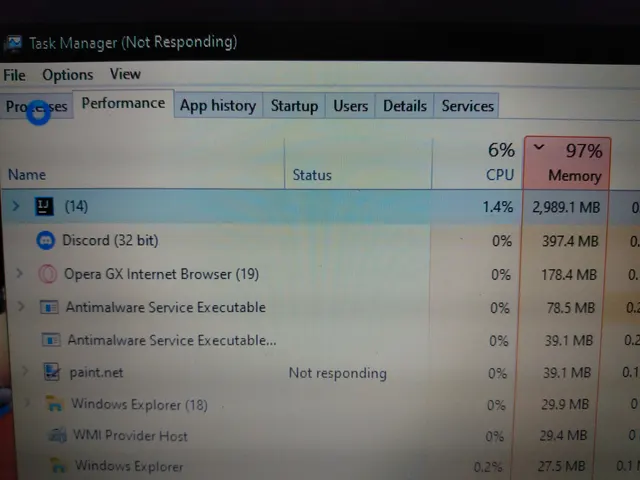Screen dimensions: 640x480
Task: Click the Discord app icon
Action: (x=46, y=240)
